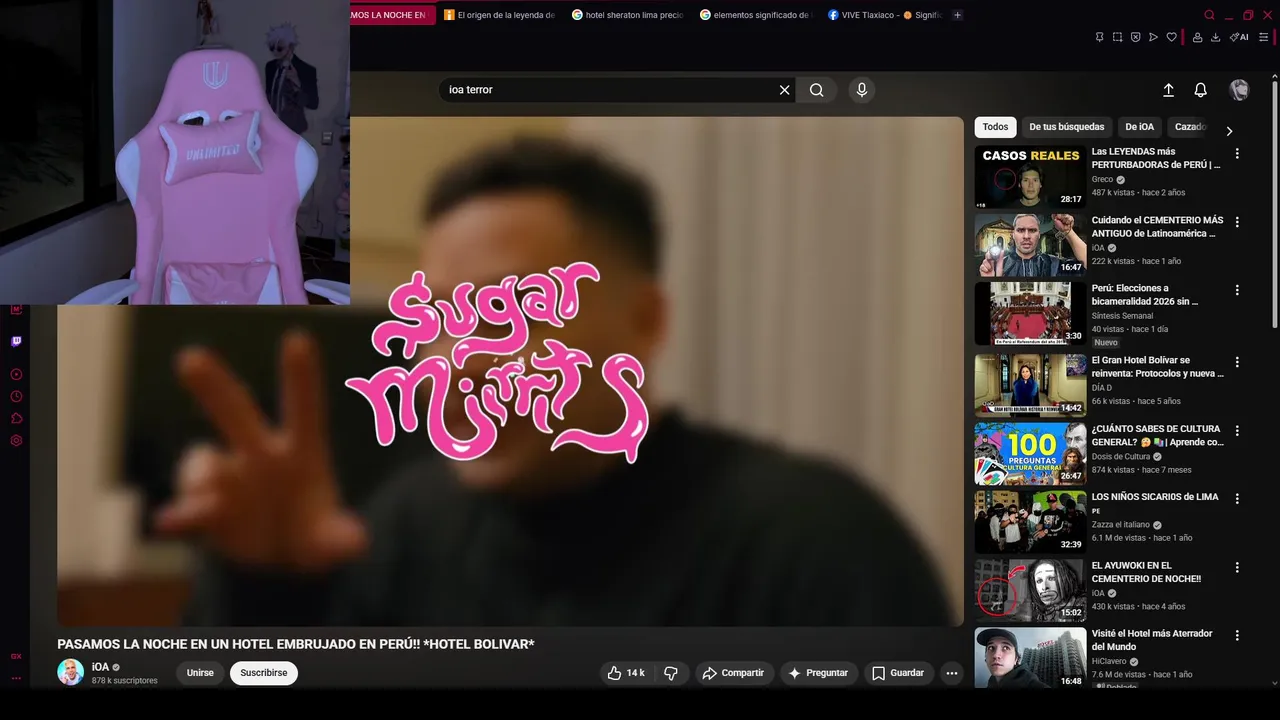Show more filter chips with arrow
The width and height of the screenshot is (1280, 720).
point(1229,131)
